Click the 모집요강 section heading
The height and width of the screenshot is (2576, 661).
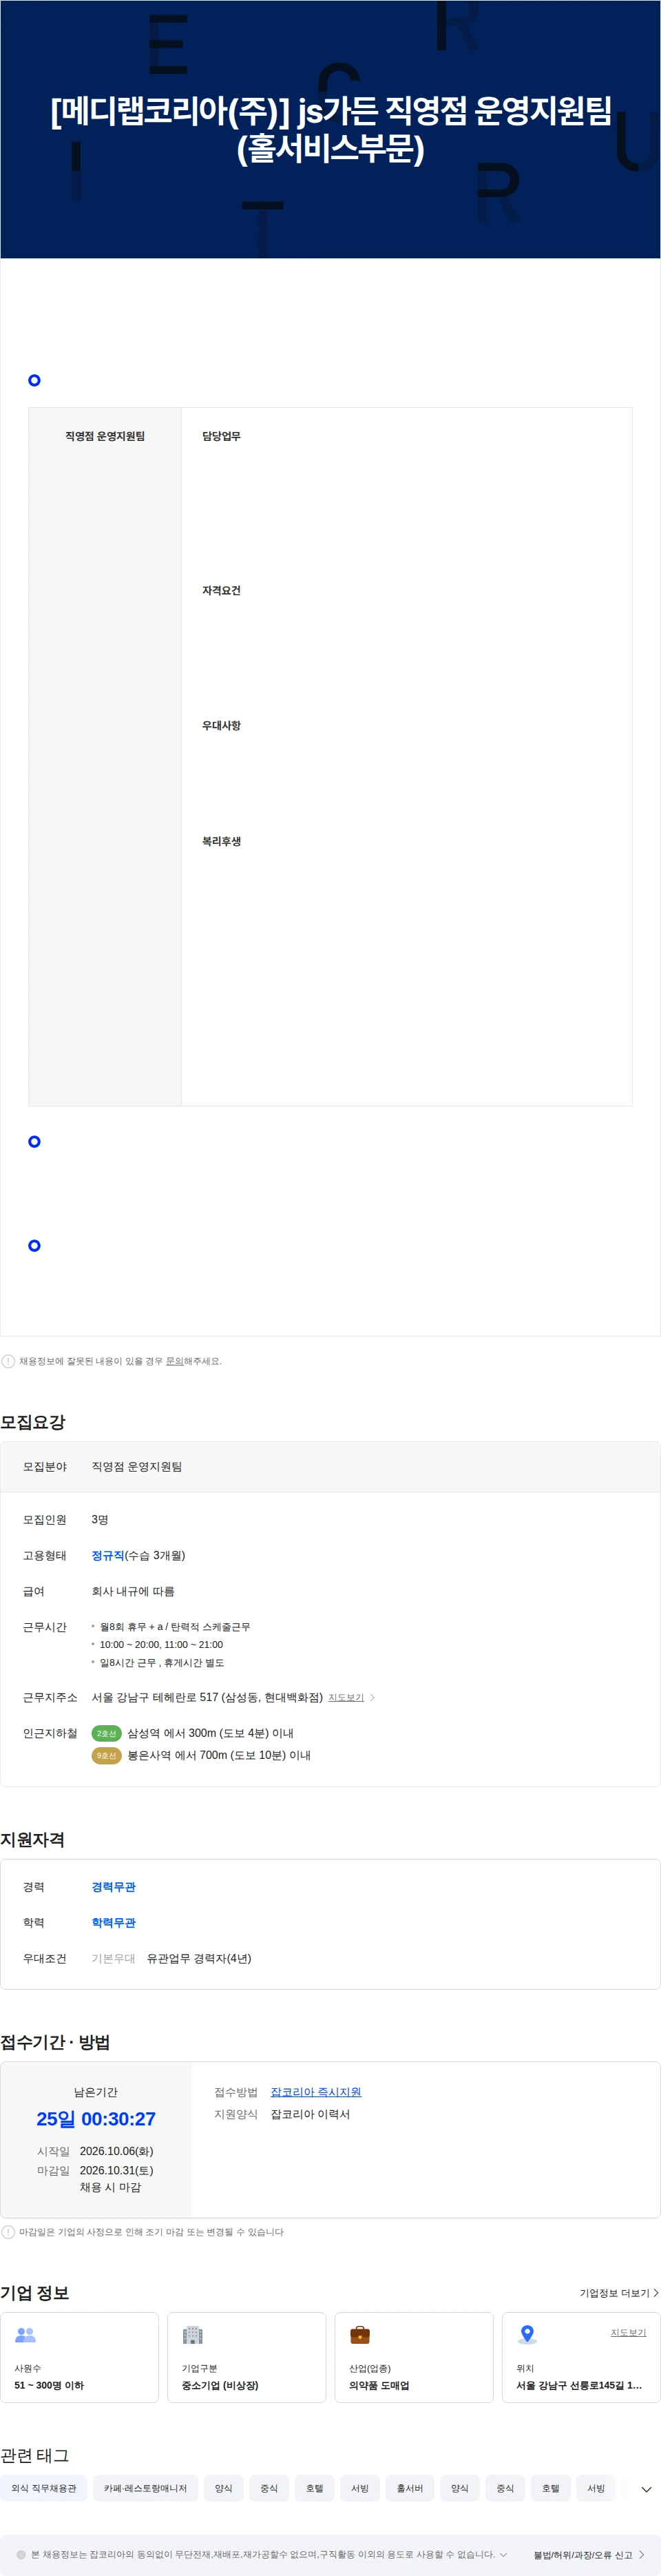[x=33, y=1422]
